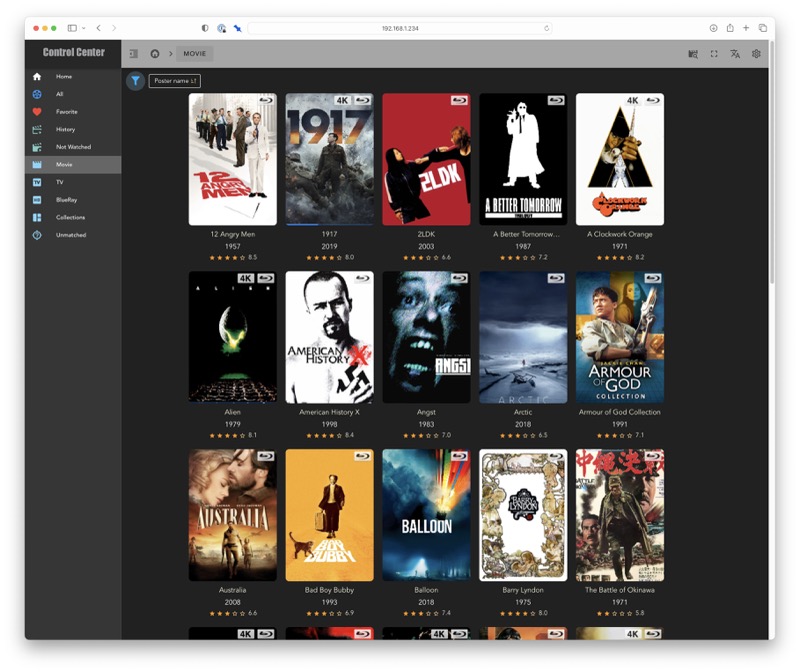Open the settings gear in header
Image resolution: width=800 pixels, height=672 pixels.
pos(756,54)
